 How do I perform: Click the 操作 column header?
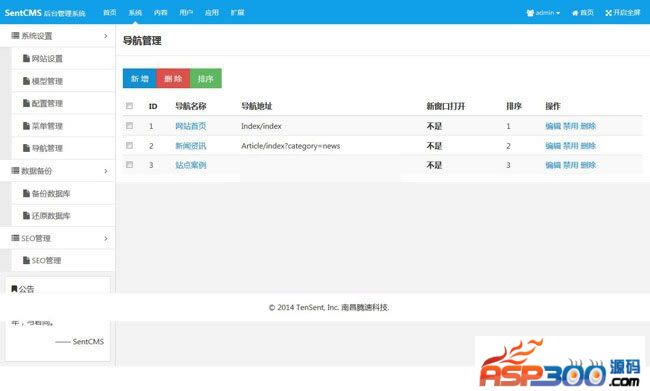553,106
